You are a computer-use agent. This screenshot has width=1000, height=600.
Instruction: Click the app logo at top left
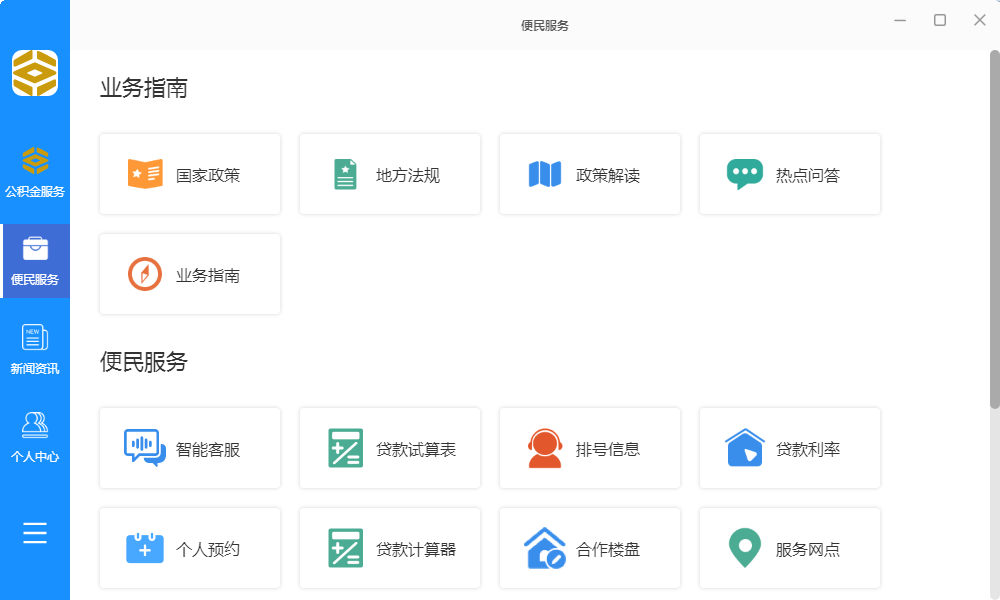coord(35,73)
